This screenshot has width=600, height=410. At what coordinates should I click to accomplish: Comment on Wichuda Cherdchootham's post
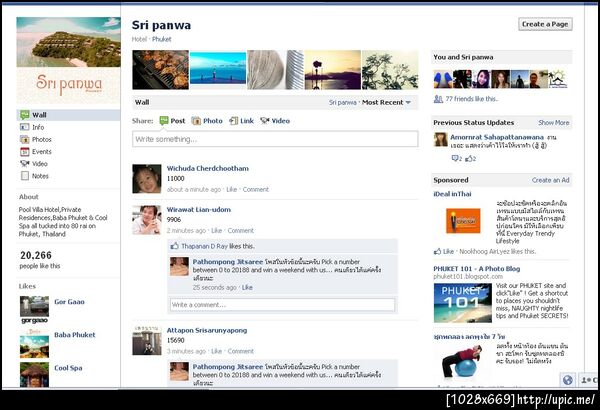(x=256, y=189)
